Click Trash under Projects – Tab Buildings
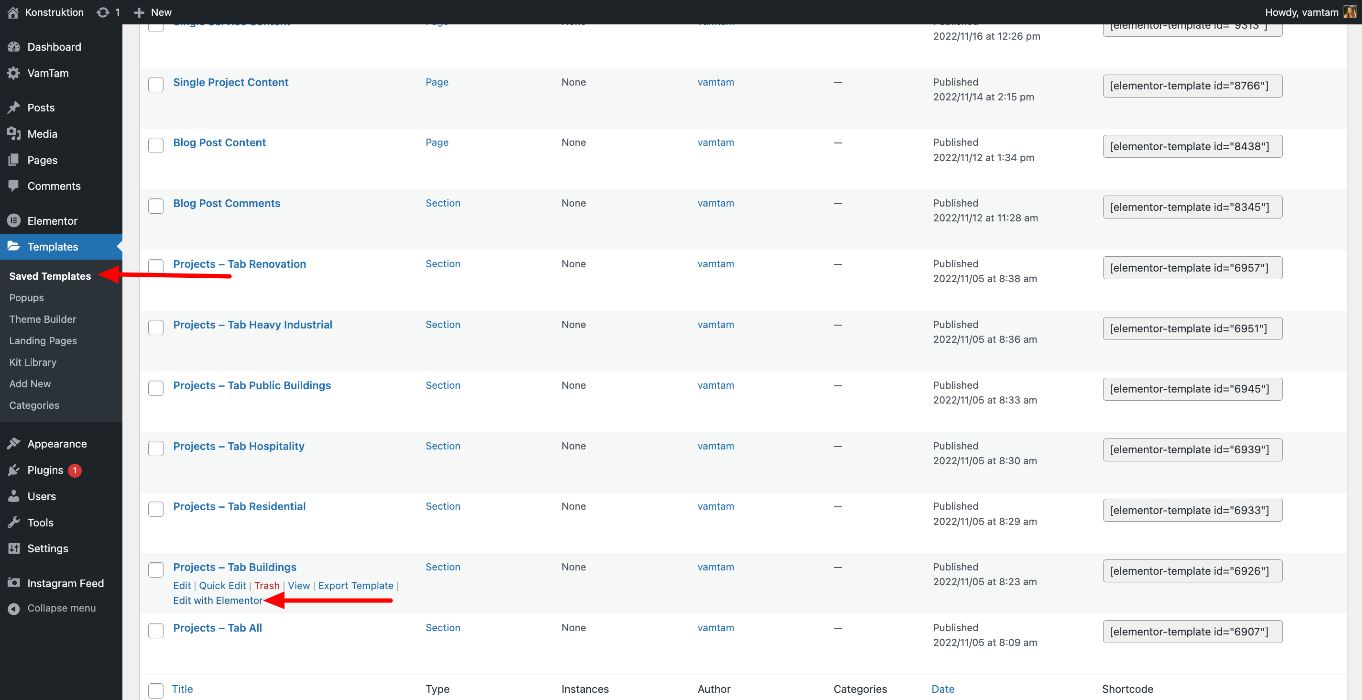The image size is (1362, 700). click(x=267, y=586)
